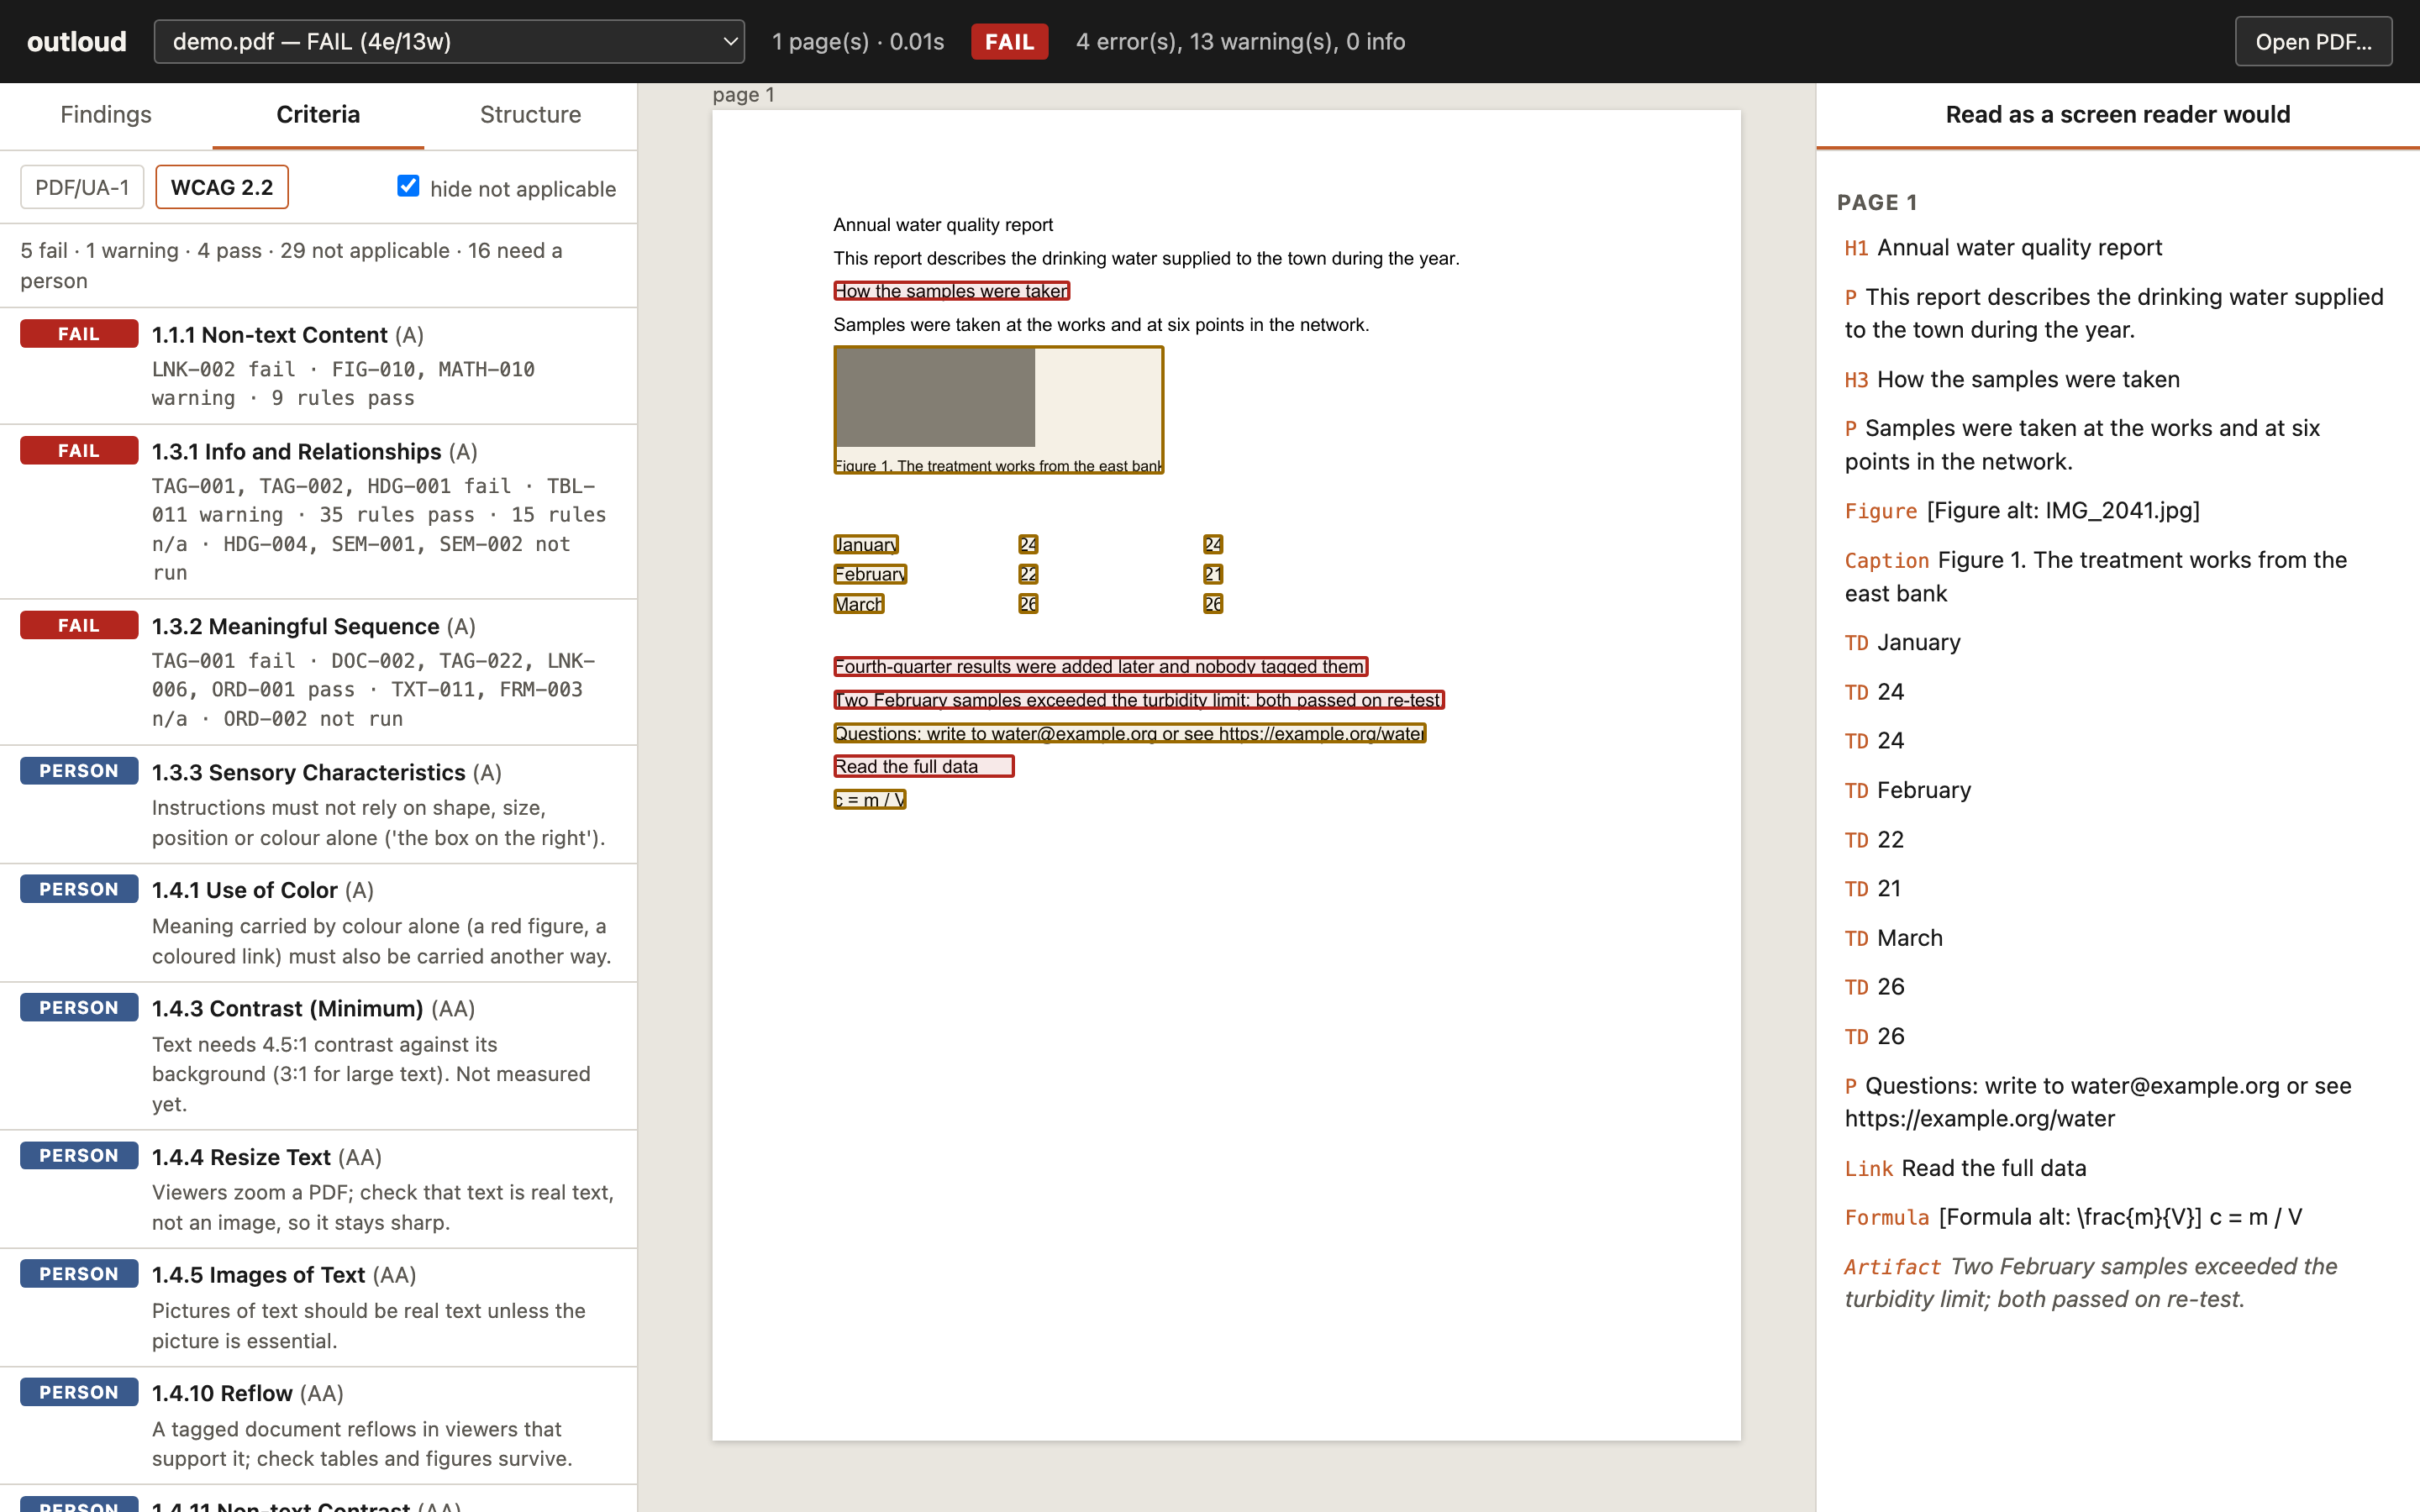Open criterion 1.4.5 Images of Text
The height and width of the screenshot is (1512, 2420).
318,1307
